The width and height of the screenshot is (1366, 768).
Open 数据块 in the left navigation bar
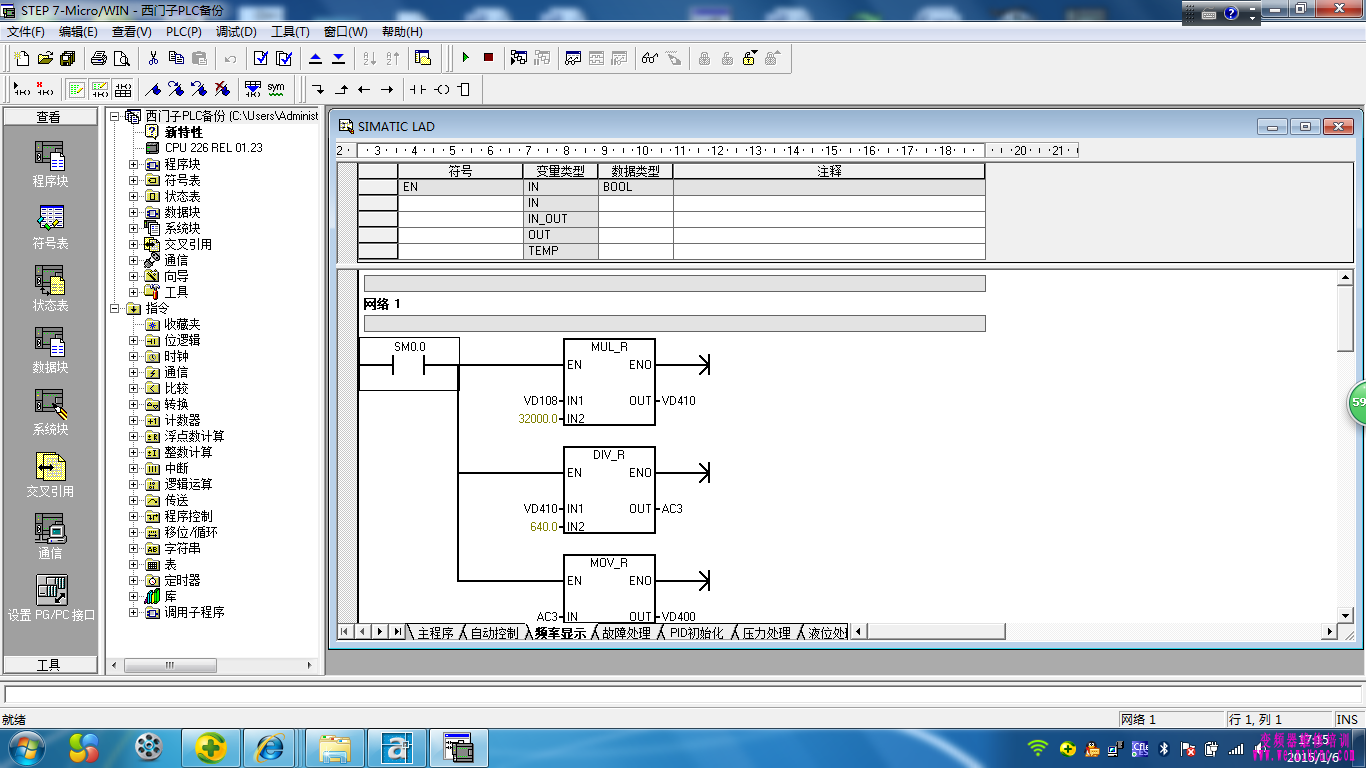point(50,351)
